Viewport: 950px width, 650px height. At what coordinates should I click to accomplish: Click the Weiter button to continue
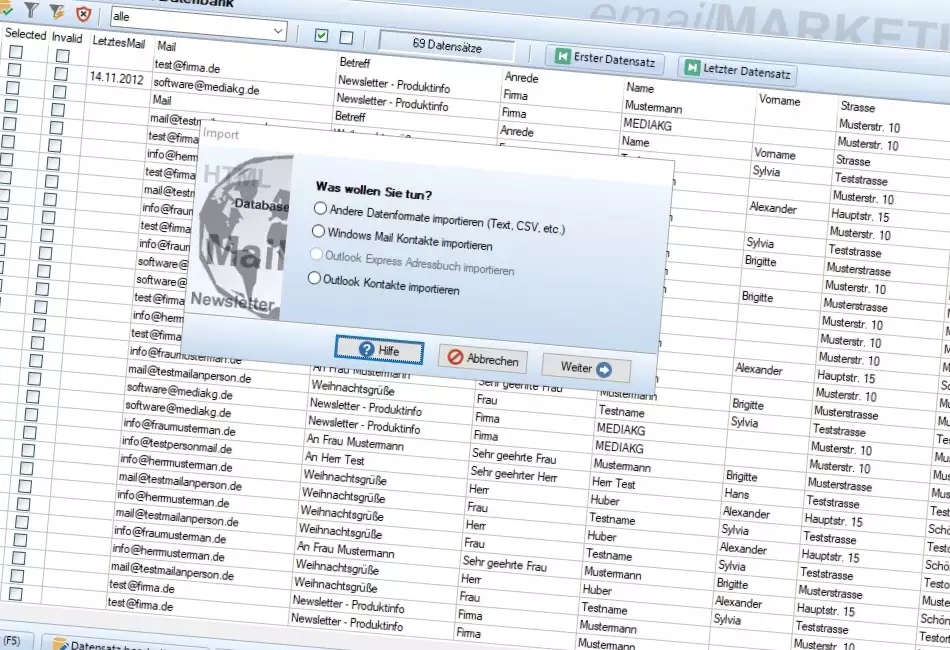pyautogui.click(x=586, y=368)
